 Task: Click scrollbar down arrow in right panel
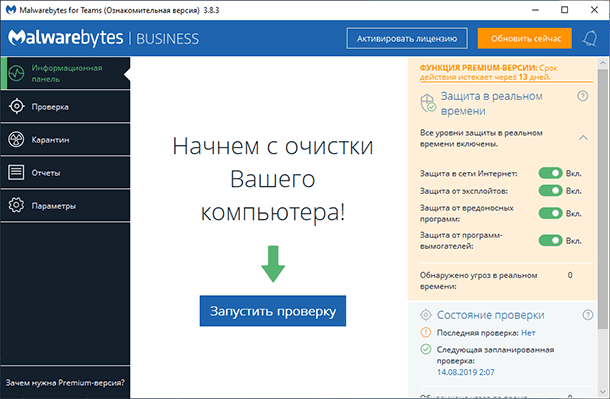tap(603, 392)
